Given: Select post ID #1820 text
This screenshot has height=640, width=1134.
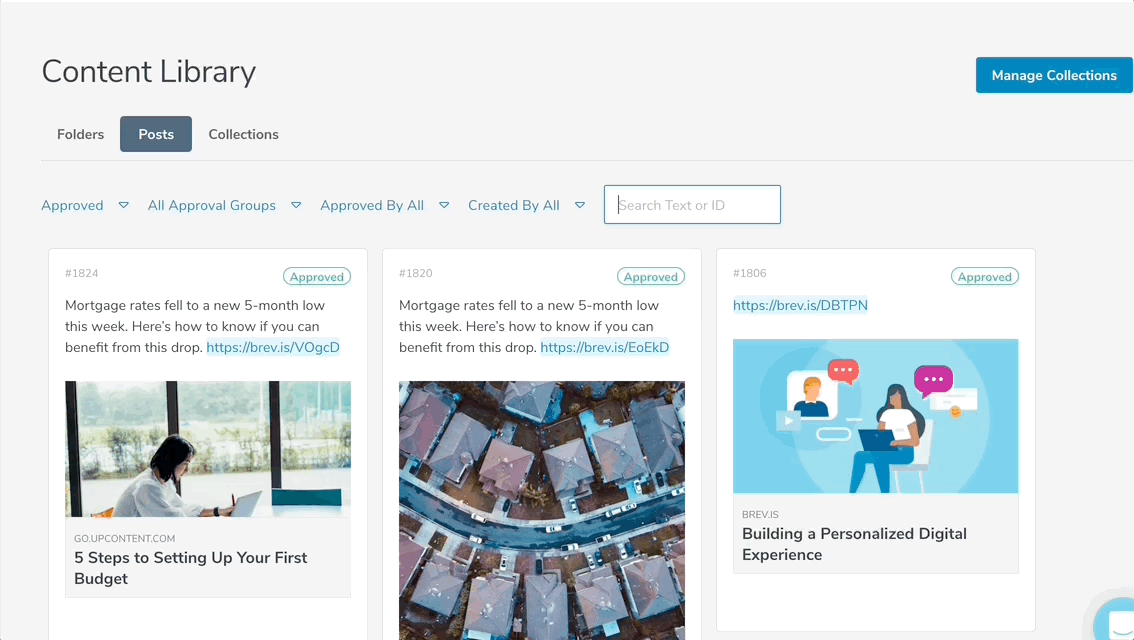Looking at the screenshot, I should tap(416, 273).
